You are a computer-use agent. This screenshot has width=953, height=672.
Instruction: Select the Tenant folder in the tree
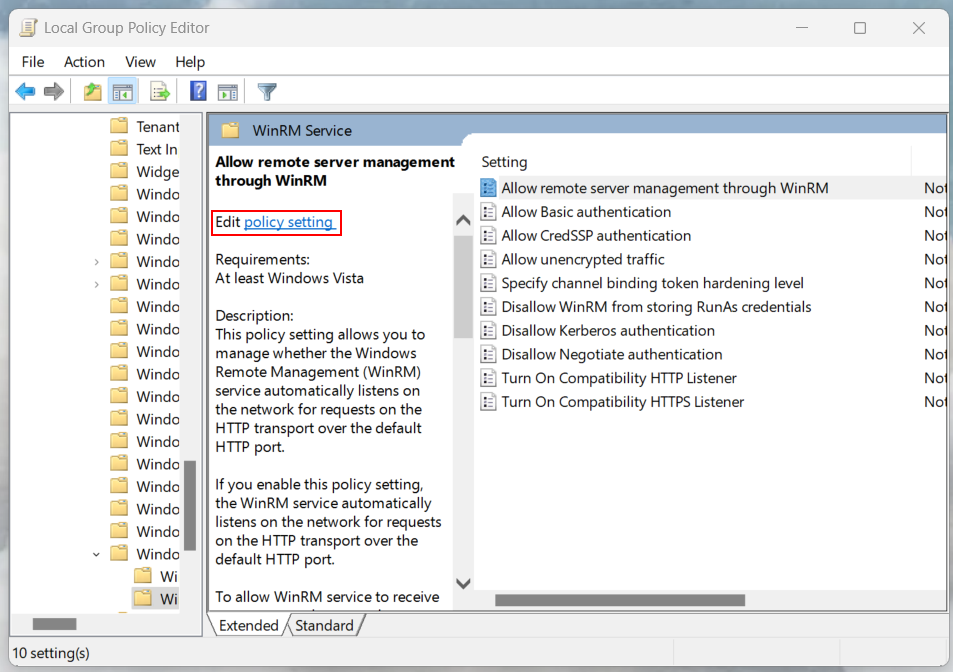click(x=157, y=126)
